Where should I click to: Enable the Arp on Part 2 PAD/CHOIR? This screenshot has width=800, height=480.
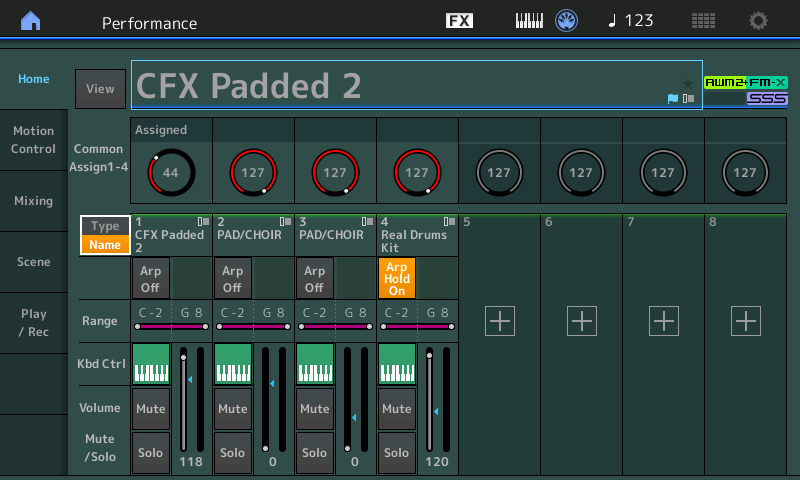point(233,277)
